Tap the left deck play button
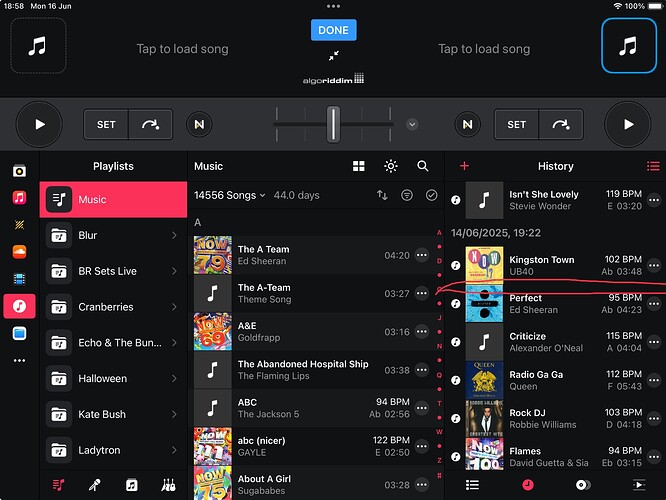The image size is (666, 500). [39, 124]
